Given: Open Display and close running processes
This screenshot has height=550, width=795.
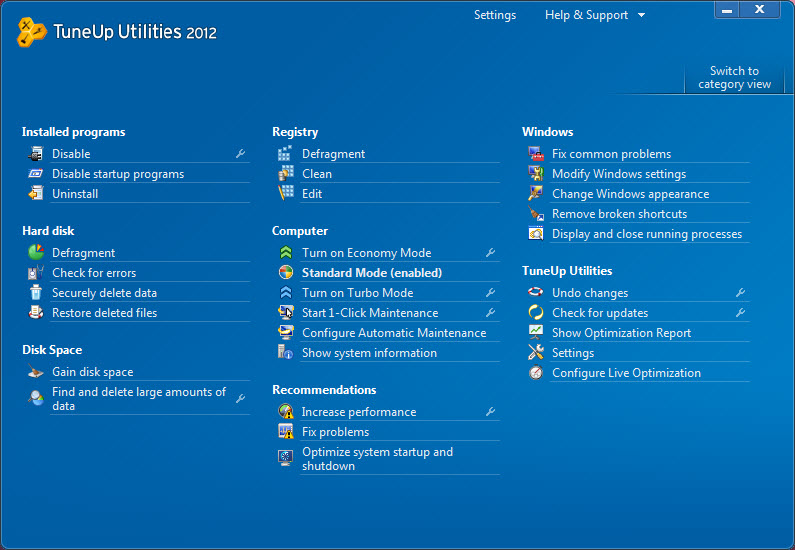Looking at the screenshot, I should pyautogui.click(x=647, y=234).
